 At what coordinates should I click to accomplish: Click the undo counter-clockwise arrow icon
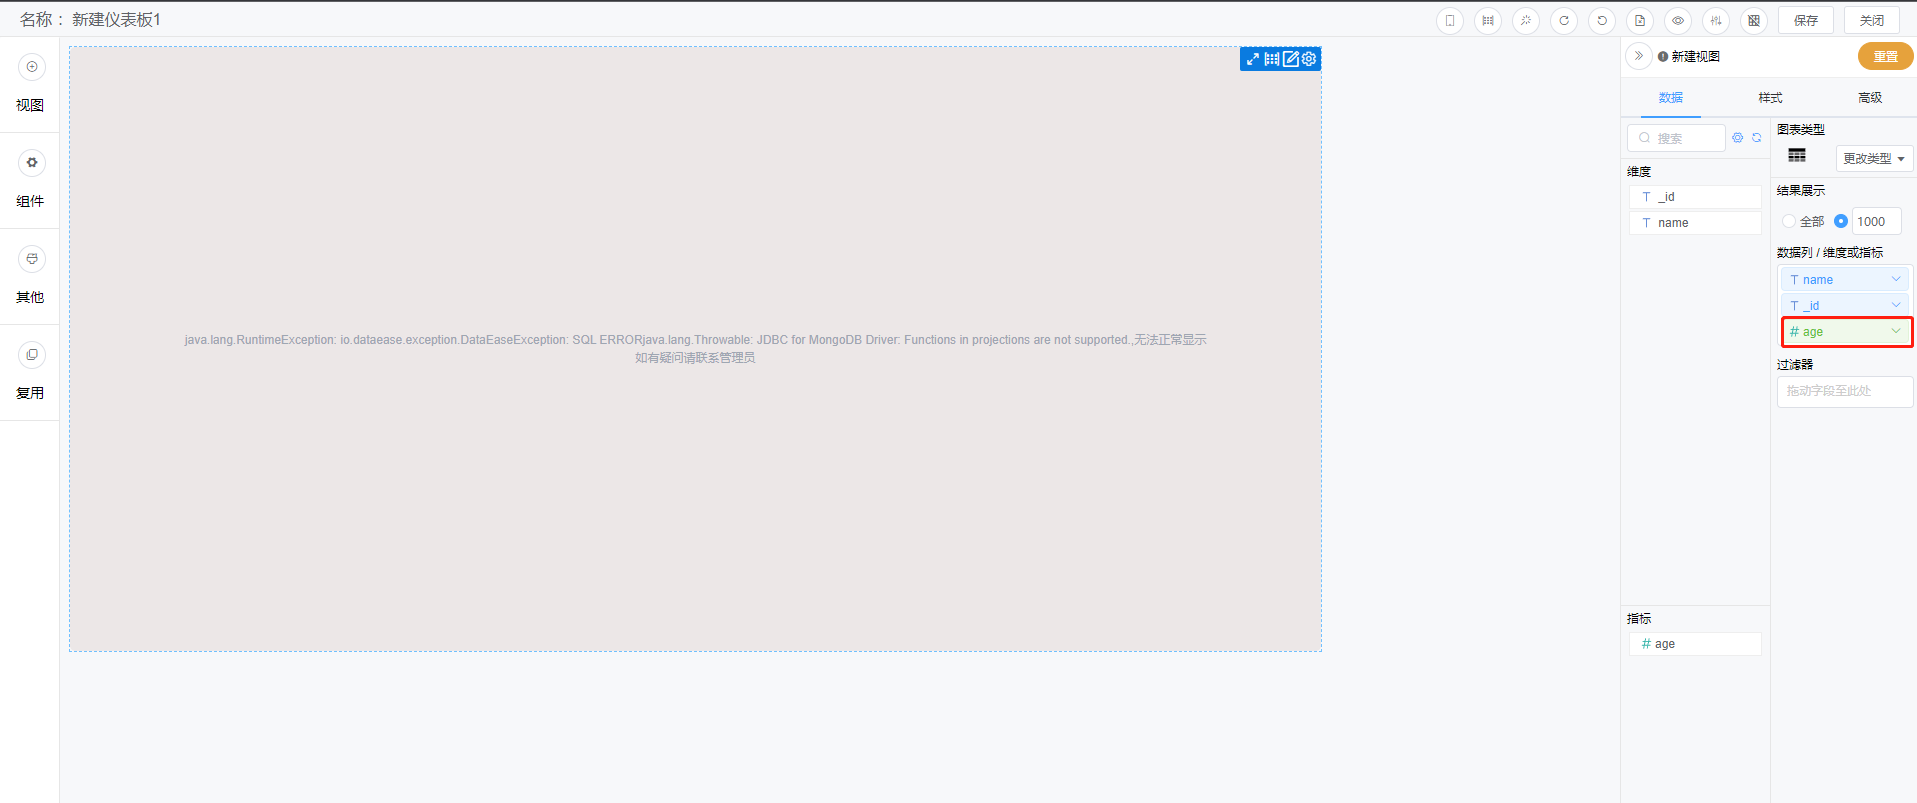(1602, 21)
